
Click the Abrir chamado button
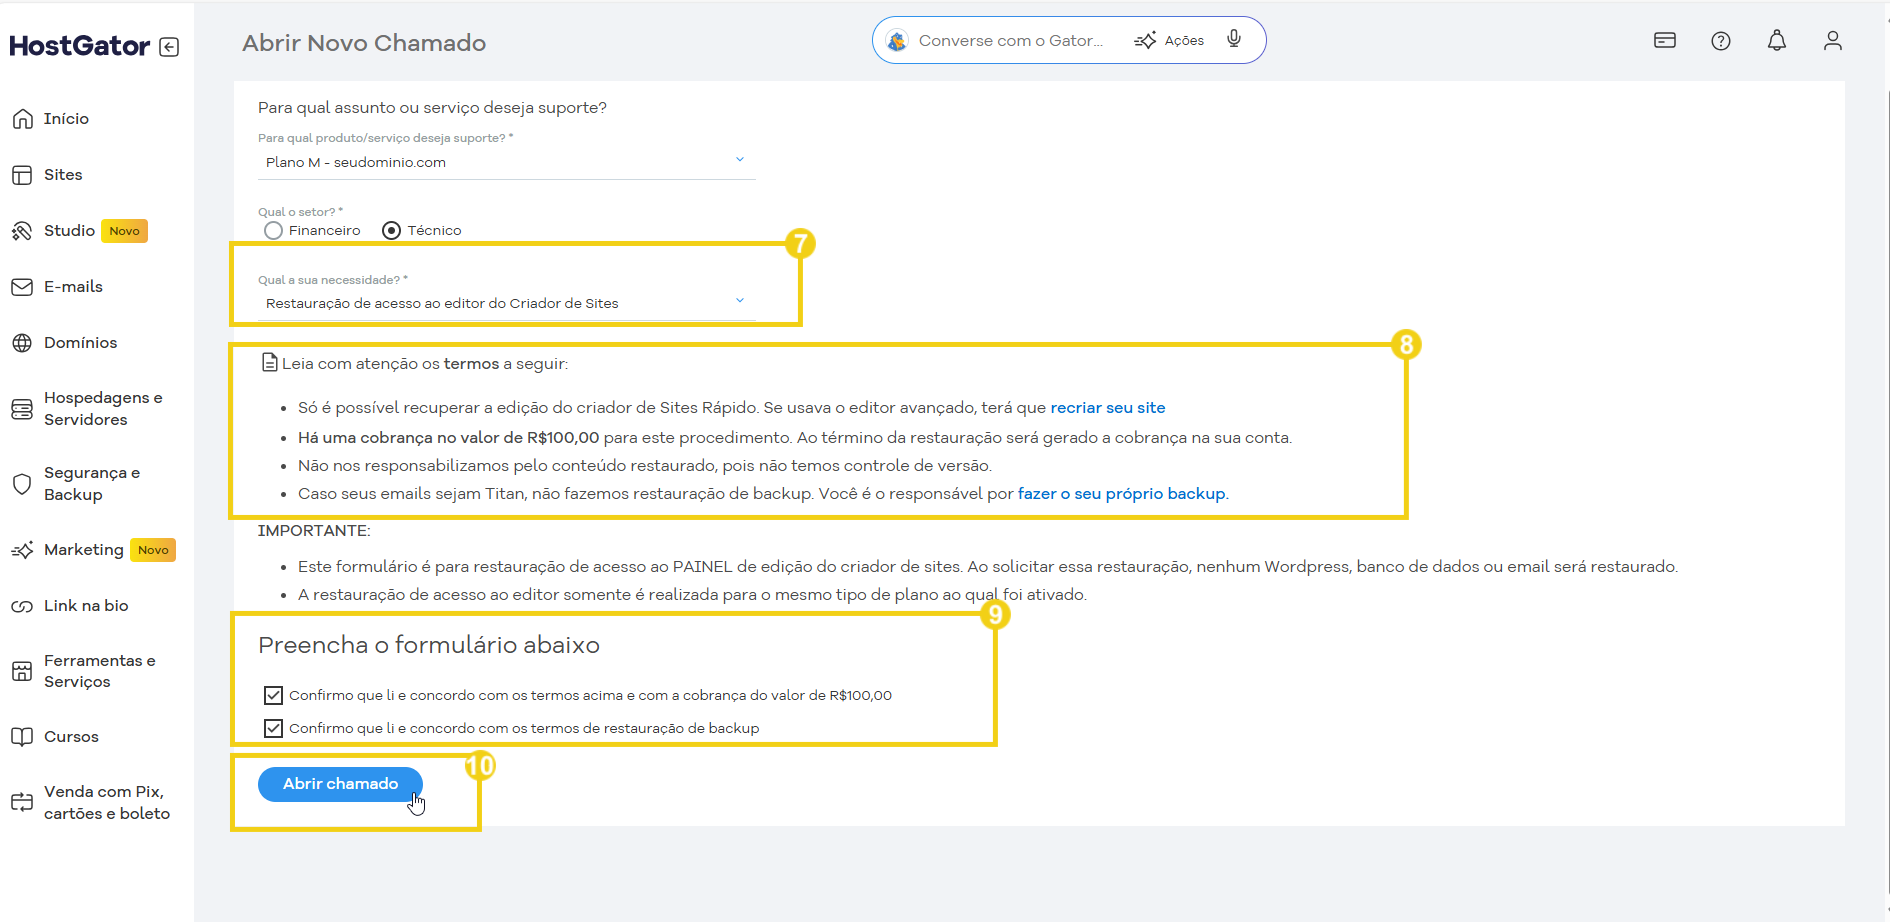pos(340,784)
